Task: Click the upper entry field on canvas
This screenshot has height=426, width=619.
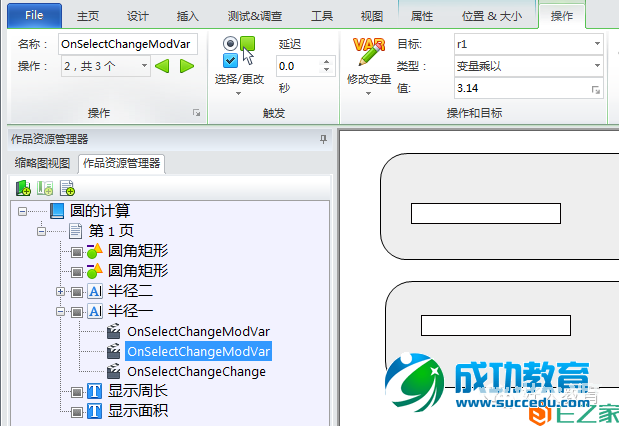Action: (486, 214)
